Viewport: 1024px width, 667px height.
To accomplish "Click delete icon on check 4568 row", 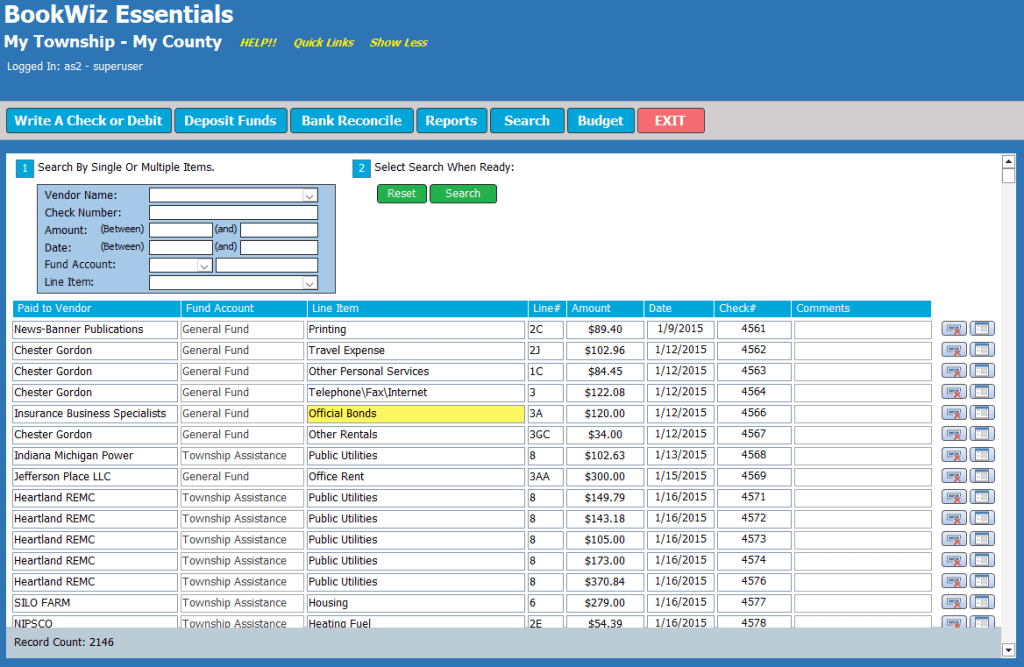I will pos(954,455).
